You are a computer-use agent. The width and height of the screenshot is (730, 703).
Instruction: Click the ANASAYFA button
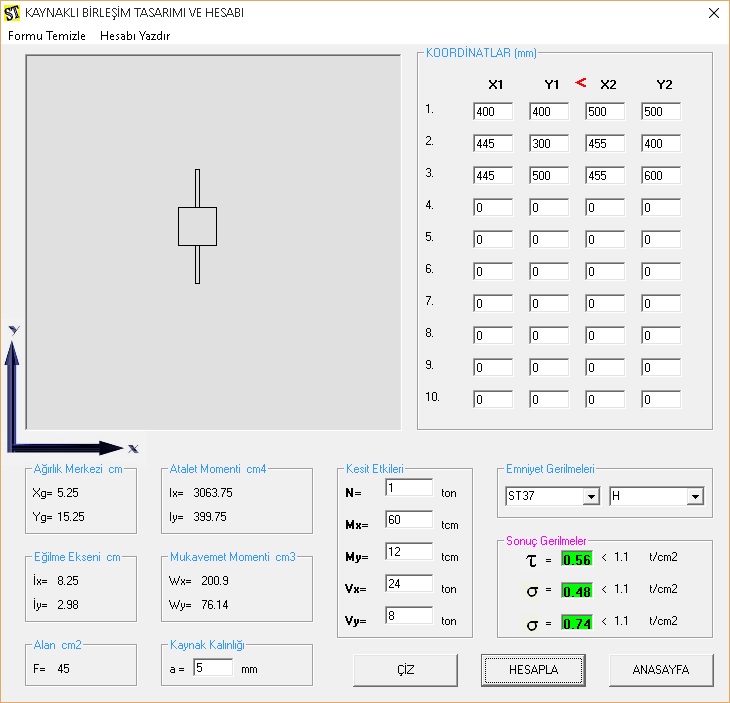click(661, 670)
